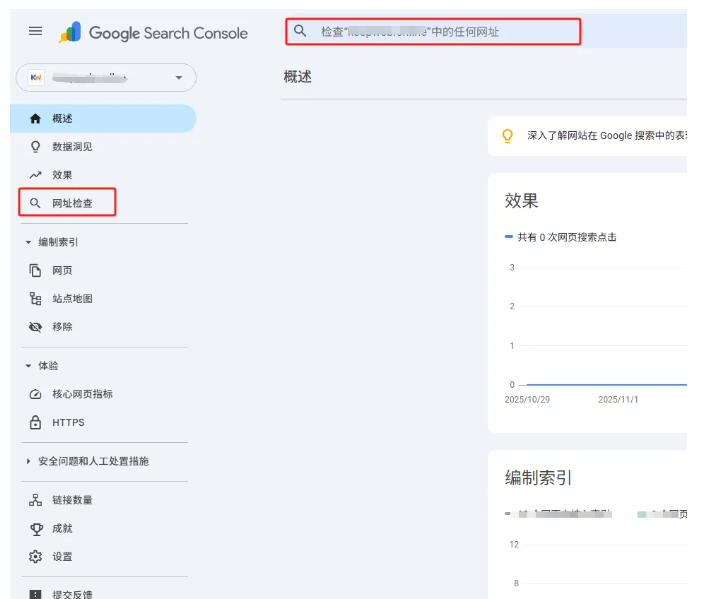Open the hamburger main menu
This screenshot has width=713, height=599.
pyautogui.click(x=36, y=32)
